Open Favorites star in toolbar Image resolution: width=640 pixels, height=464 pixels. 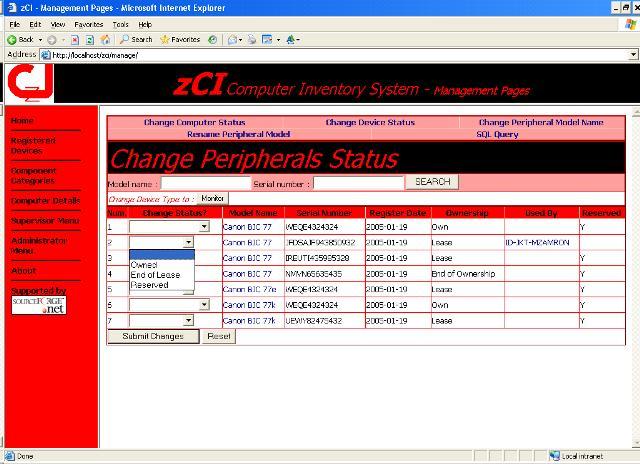(x=180, y=39)
